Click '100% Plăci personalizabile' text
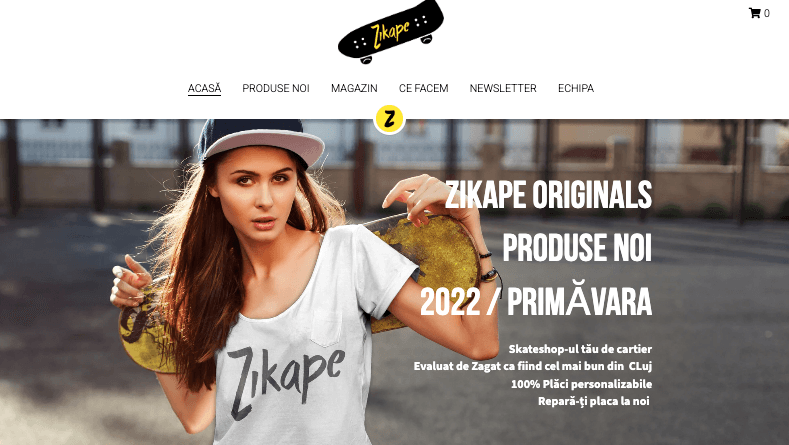 [x=582, y=384]
